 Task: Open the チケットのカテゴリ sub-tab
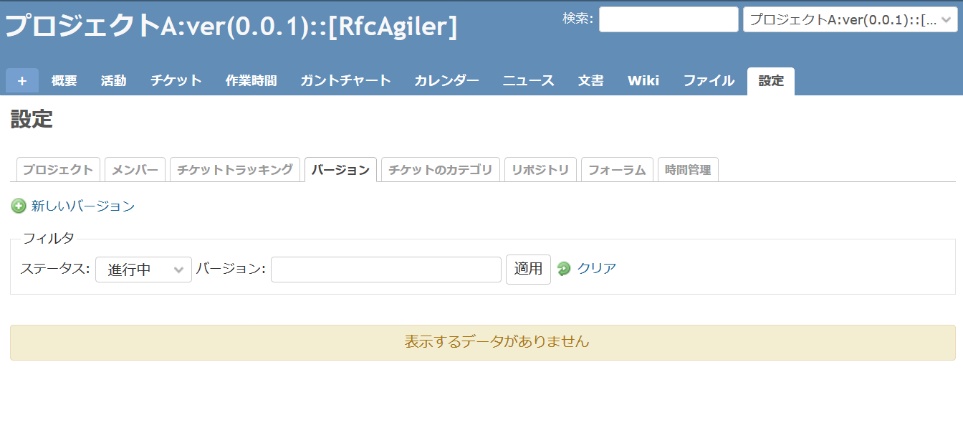(440, 170)
